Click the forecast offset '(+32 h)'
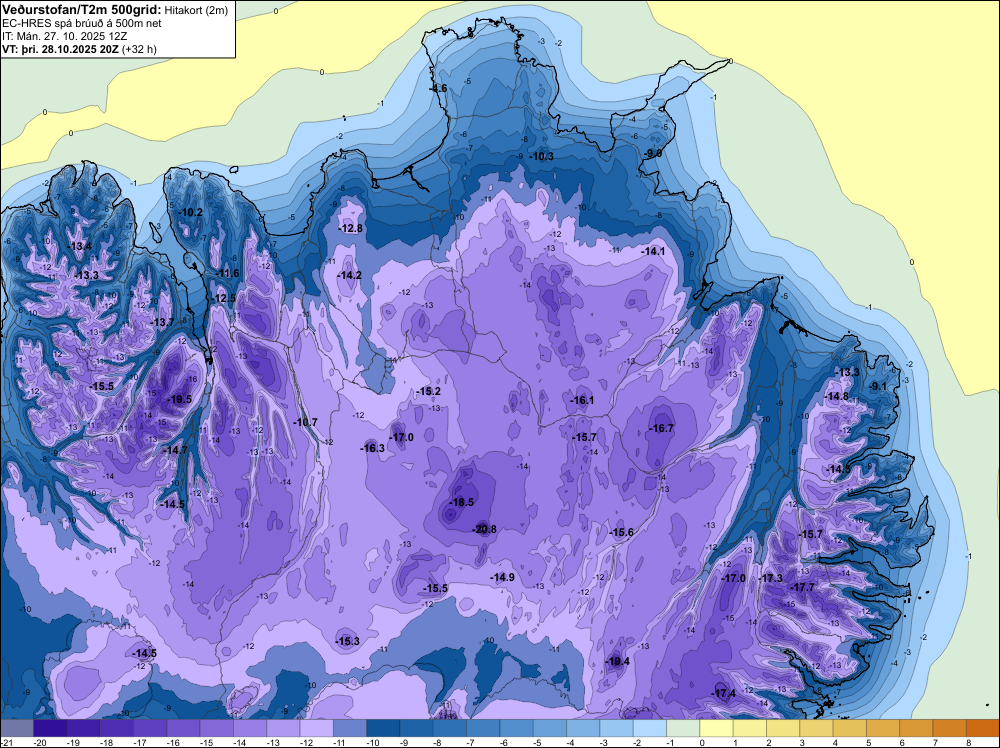Viewport: 1000px width, 748px height. point(139,48)
